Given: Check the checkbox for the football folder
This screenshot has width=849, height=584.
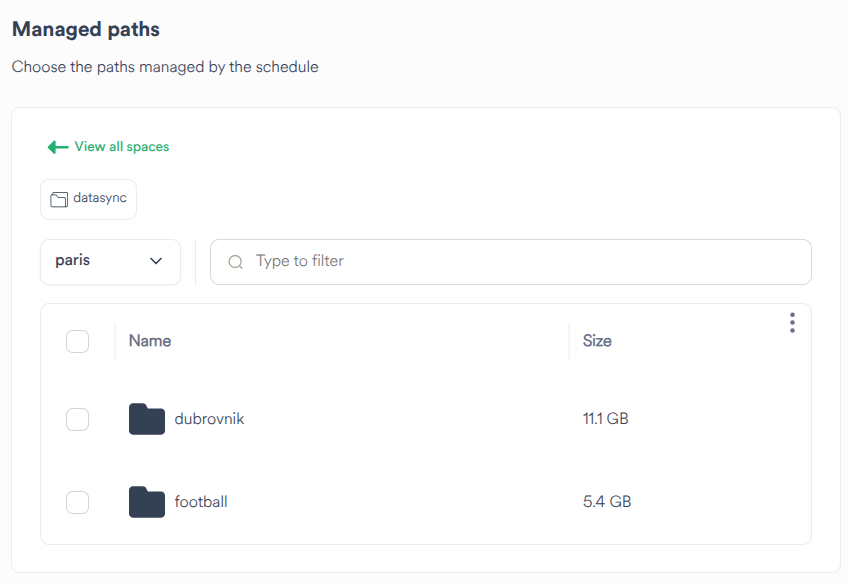Looking at the screenshot, I should pos(77,502).
